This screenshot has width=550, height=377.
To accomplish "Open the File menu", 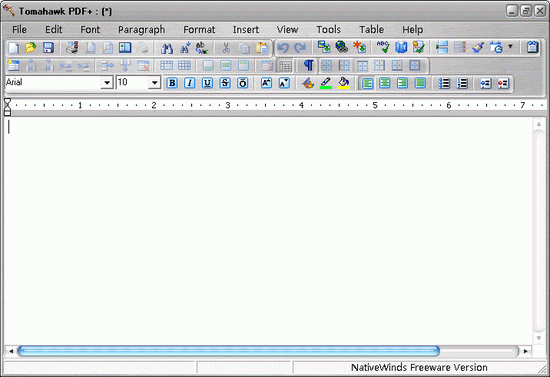I will pyautogui.click(x=19, y=30).
